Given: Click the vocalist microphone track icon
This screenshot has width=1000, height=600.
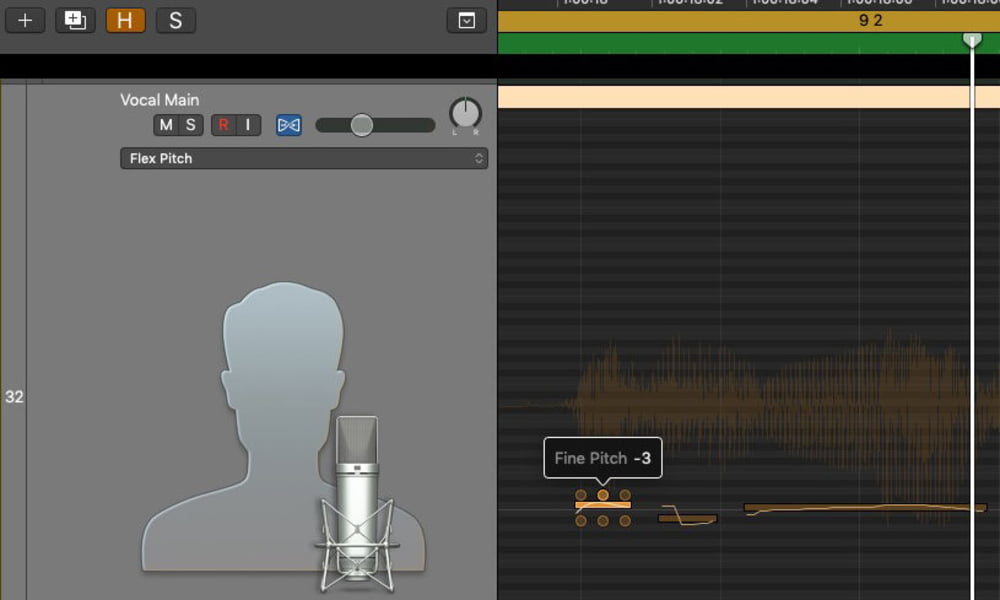Looking at the screenshot, I should click(x=285, y=430).
